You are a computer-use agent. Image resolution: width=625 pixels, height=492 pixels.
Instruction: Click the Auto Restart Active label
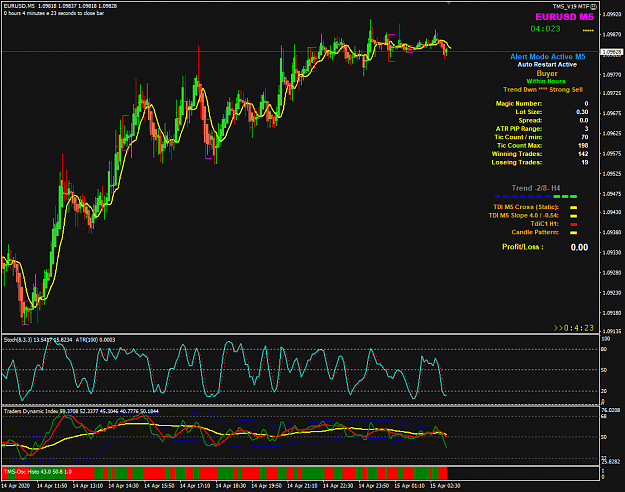547,65
